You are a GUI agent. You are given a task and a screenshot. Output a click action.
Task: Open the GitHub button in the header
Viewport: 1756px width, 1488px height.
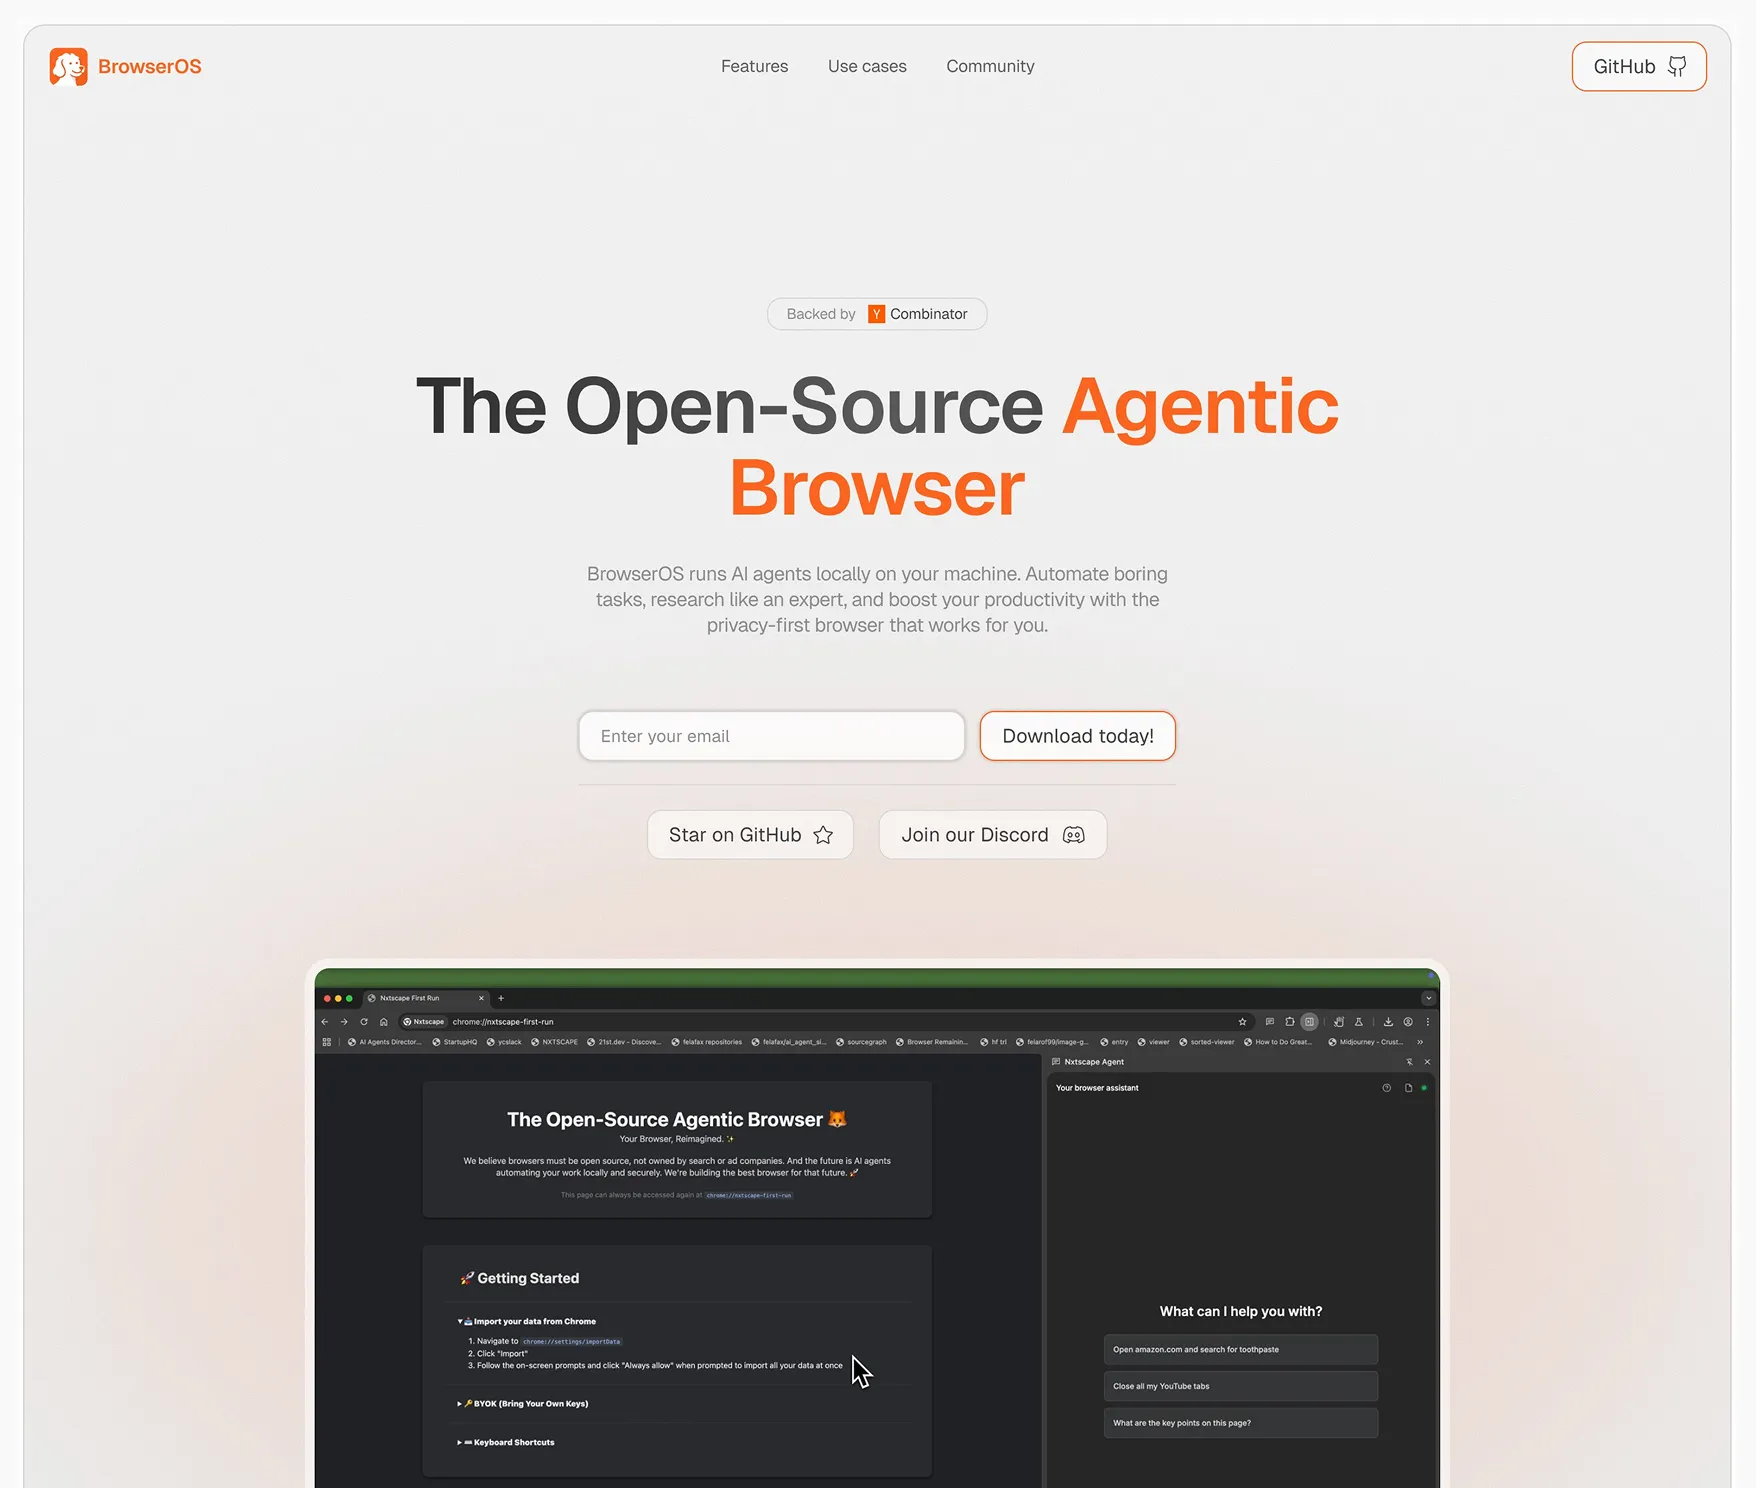coord(1639,67)
